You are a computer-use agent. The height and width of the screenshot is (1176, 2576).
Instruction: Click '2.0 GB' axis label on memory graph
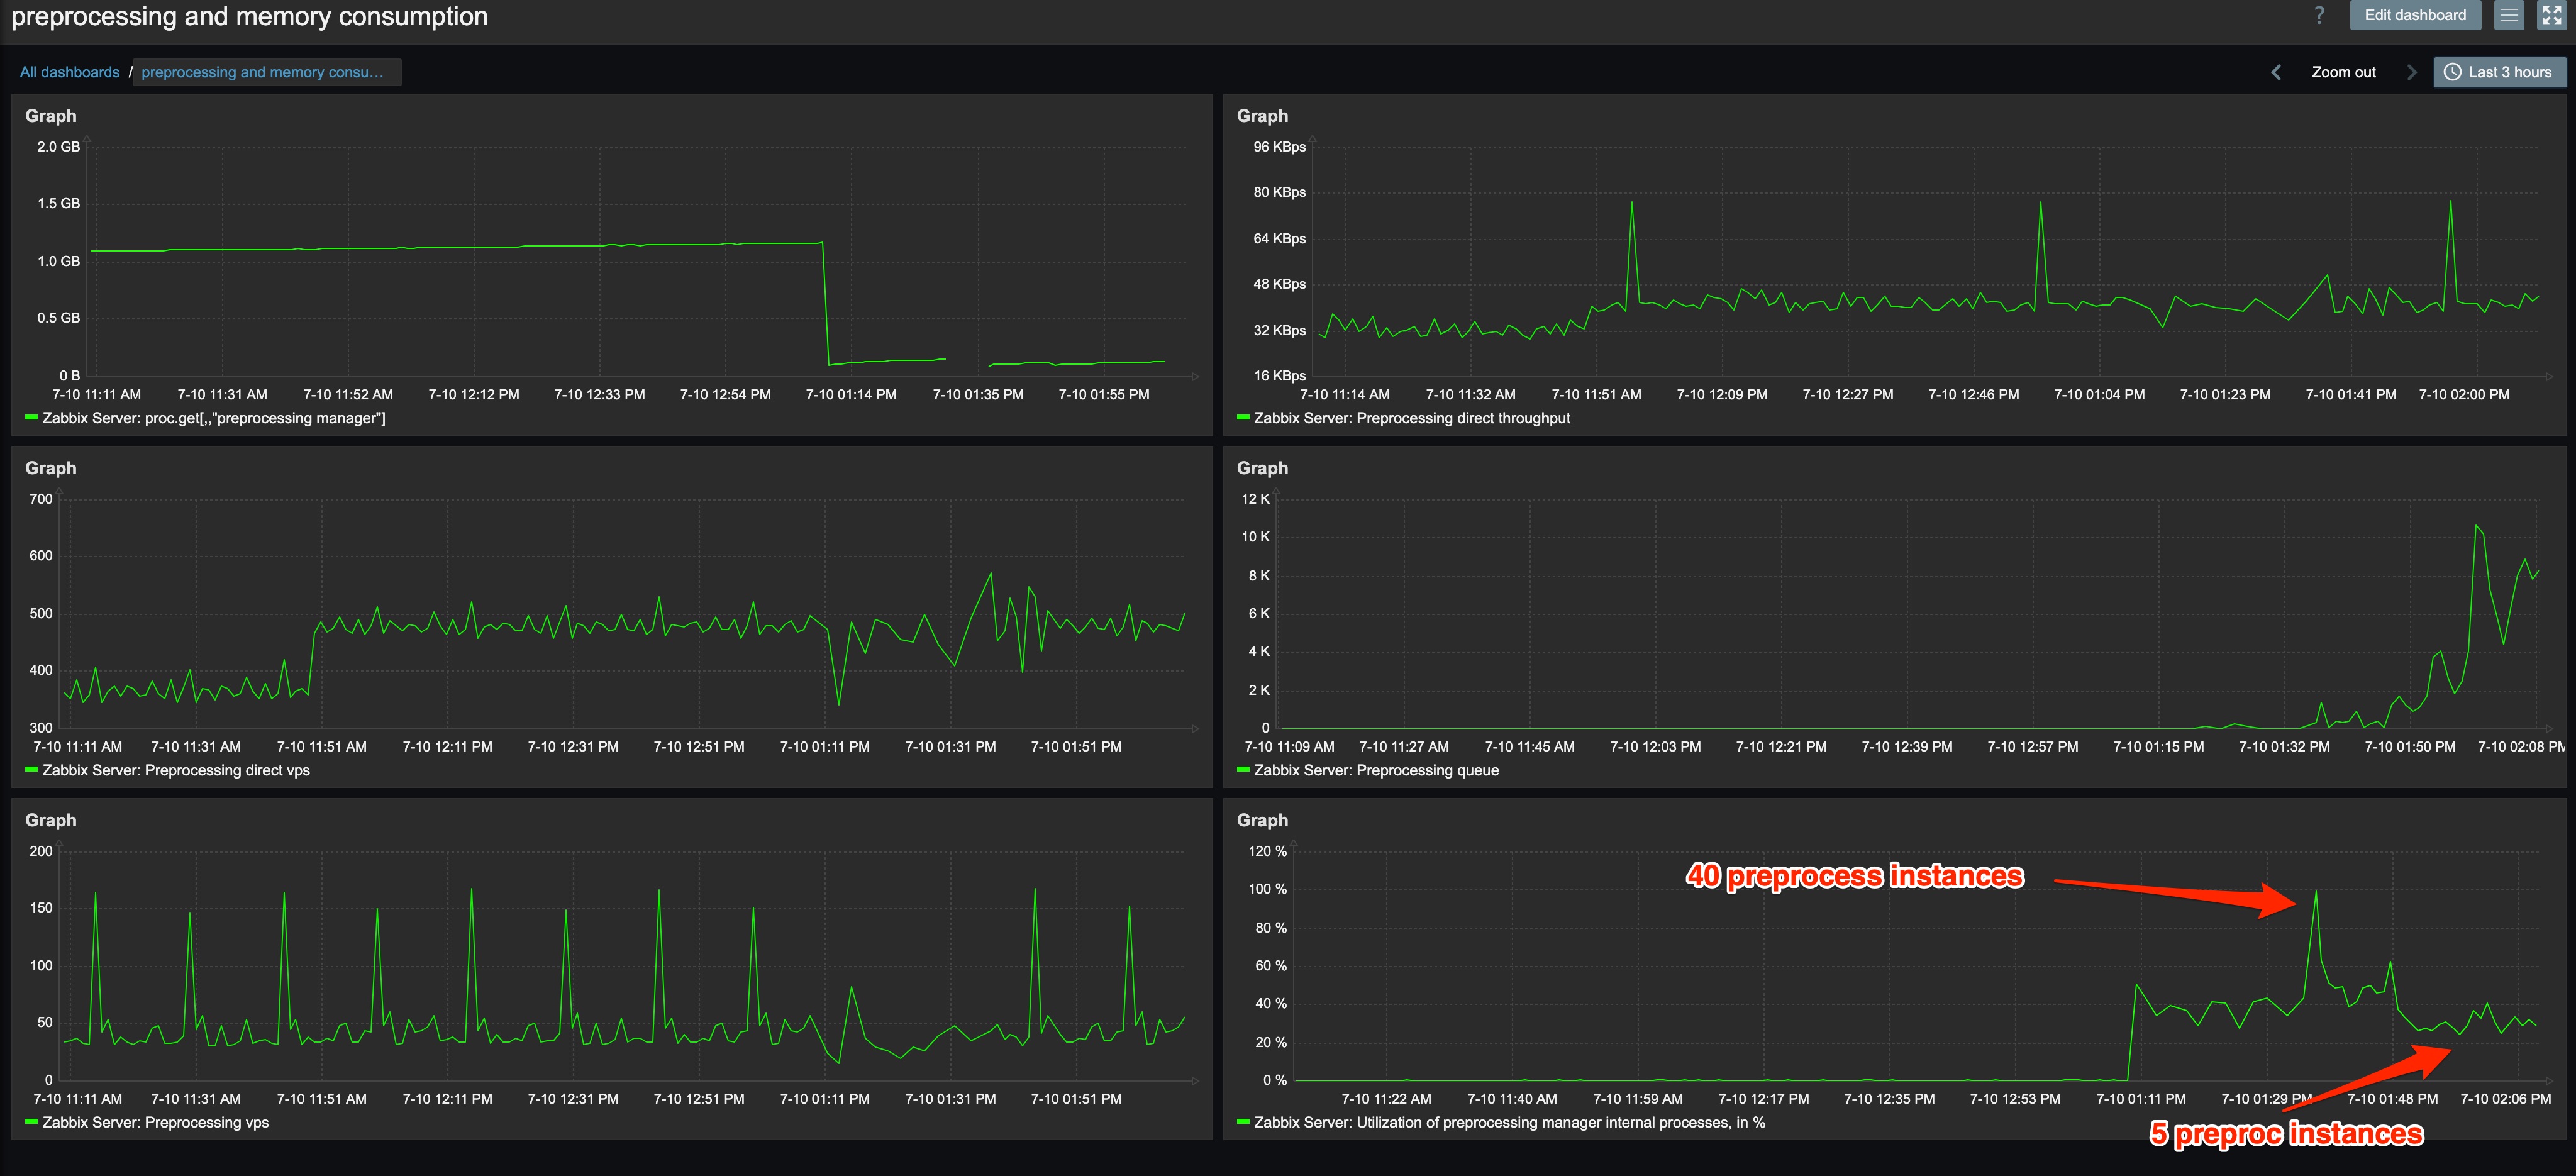[x=58, y=147]
